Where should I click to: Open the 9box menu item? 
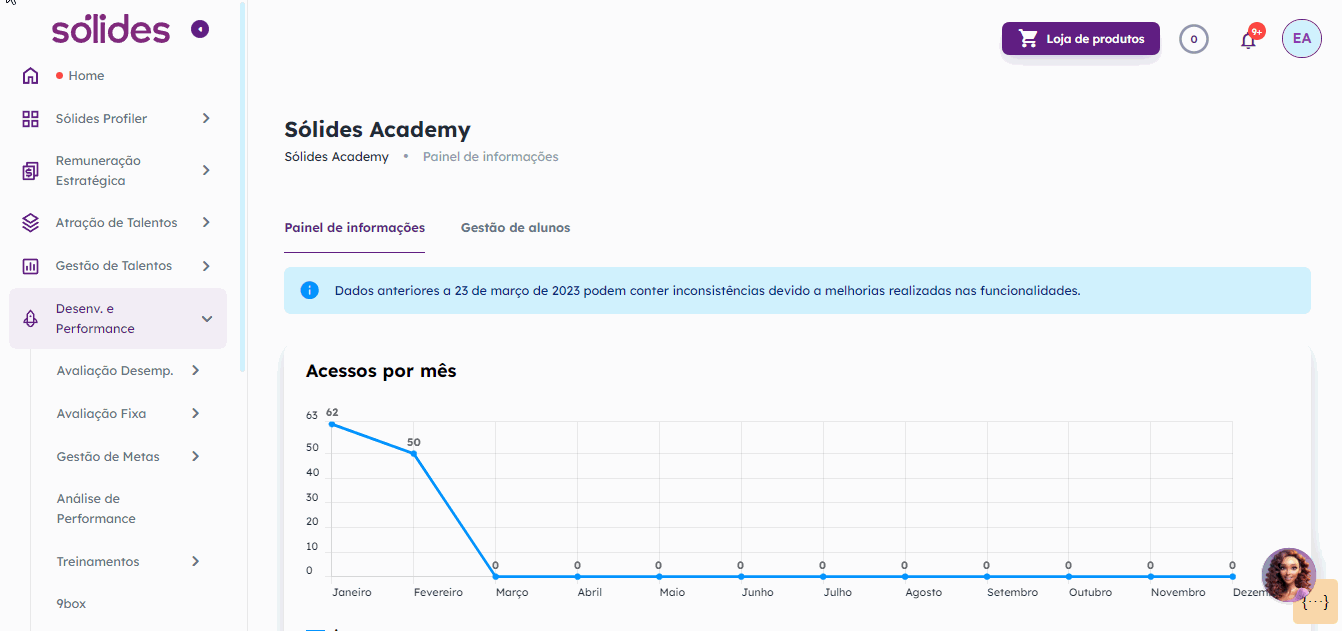coord(72,604)
